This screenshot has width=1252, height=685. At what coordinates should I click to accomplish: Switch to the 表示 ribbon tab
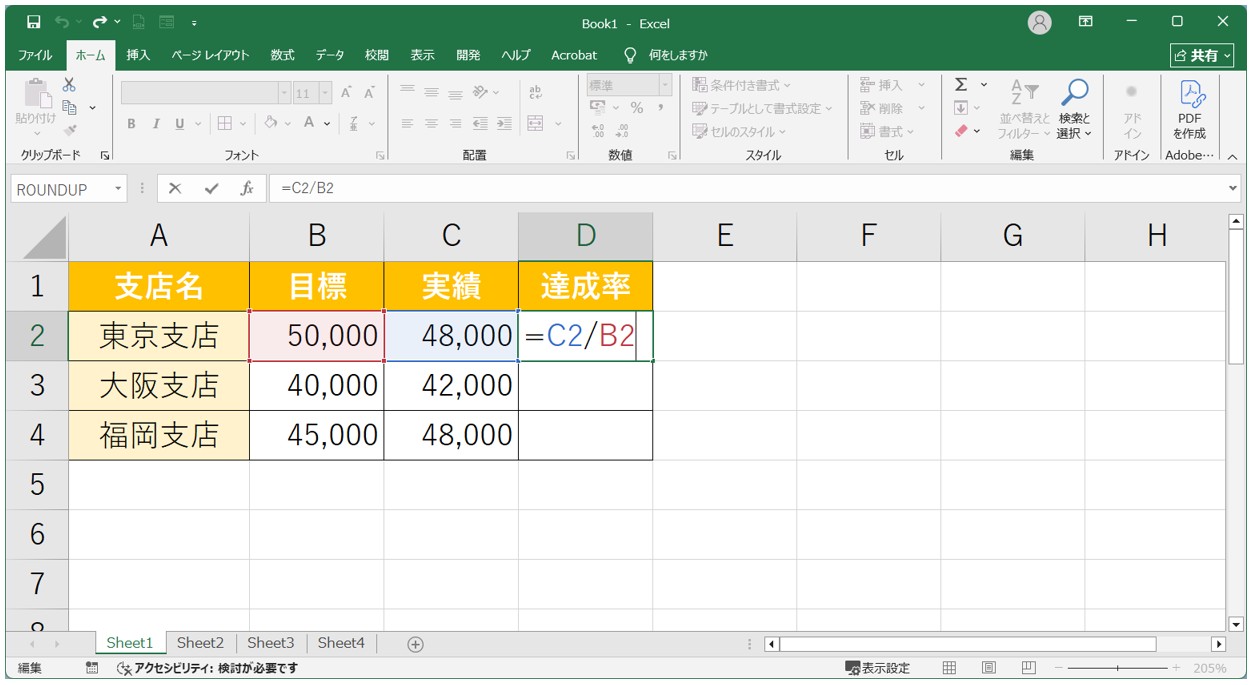click(423, 55)
